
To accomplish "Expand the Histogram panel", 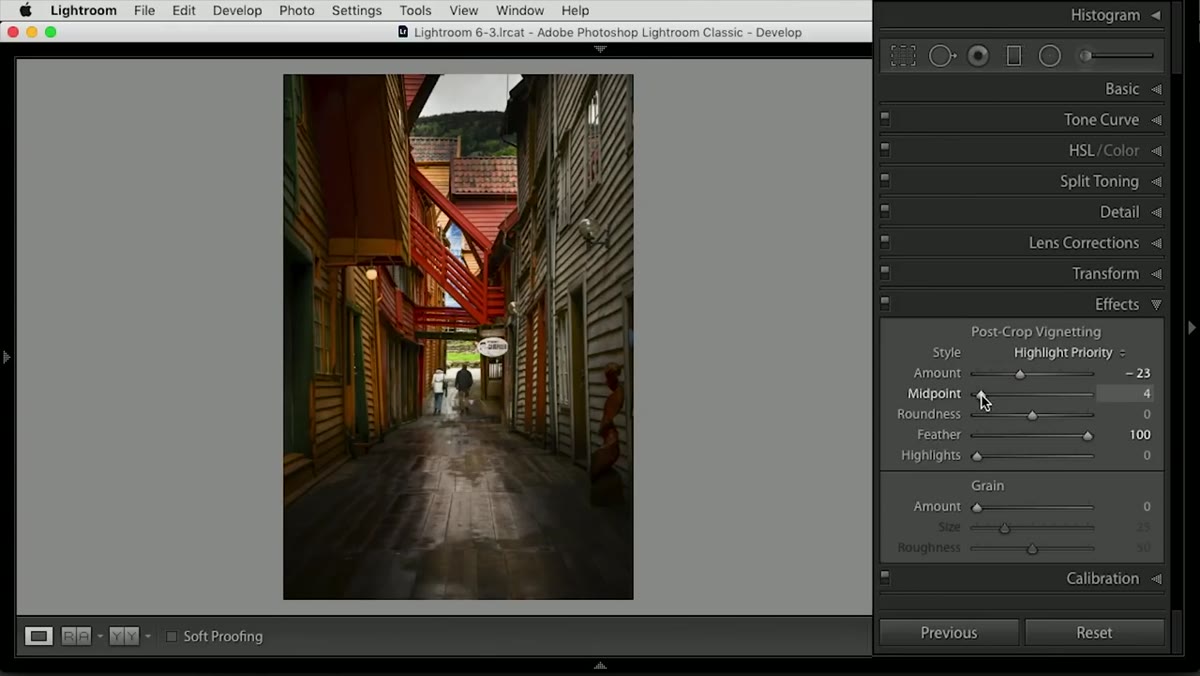I will coord(1156,15).
